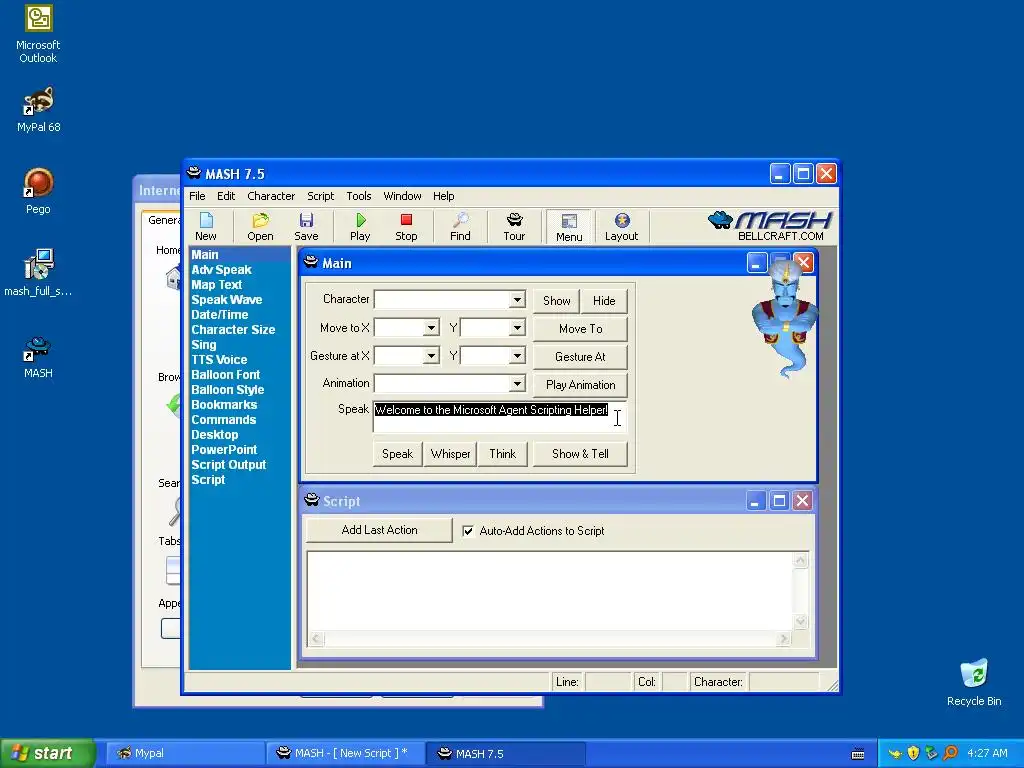Click the Main window title icon
The width and height of the screenshot is (1024, 768).
(x=311, y=263)
